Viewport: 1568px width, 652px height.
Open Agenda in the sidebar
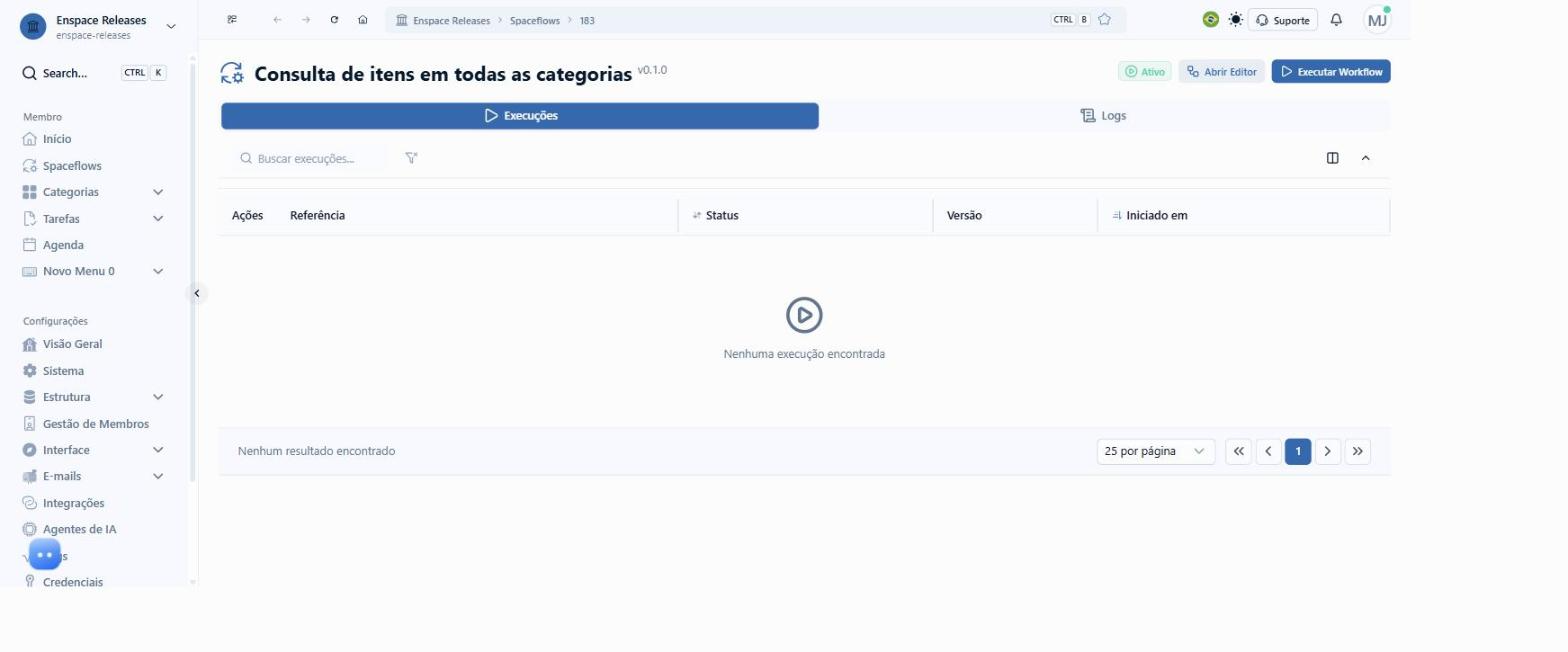pos(63,245)
